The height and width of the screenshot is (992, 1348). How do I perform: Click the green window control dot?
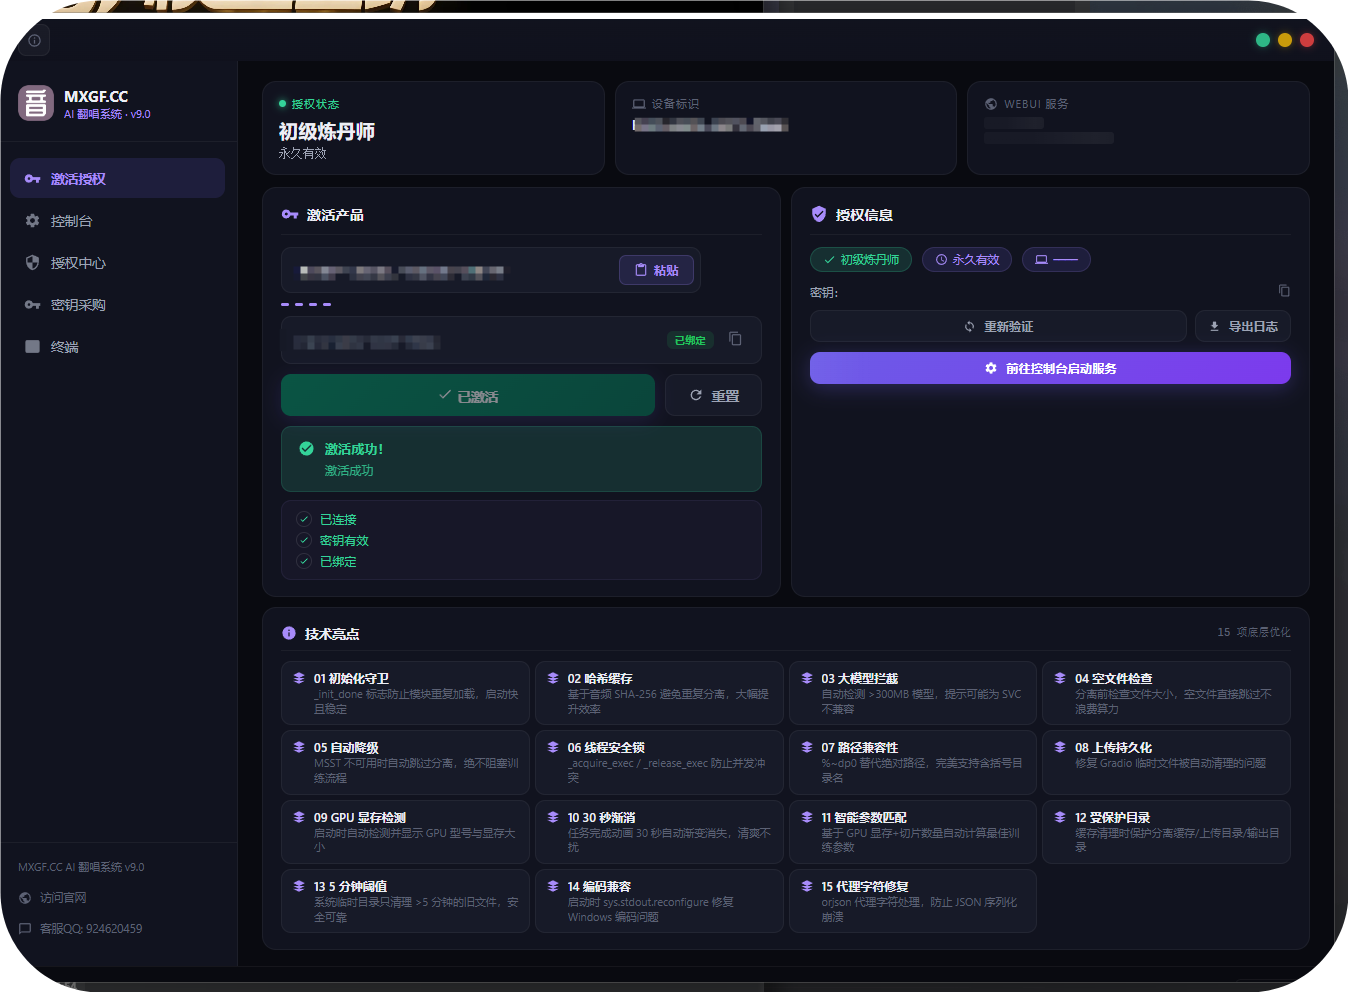pyautogui.click(x=1263, y=40)
